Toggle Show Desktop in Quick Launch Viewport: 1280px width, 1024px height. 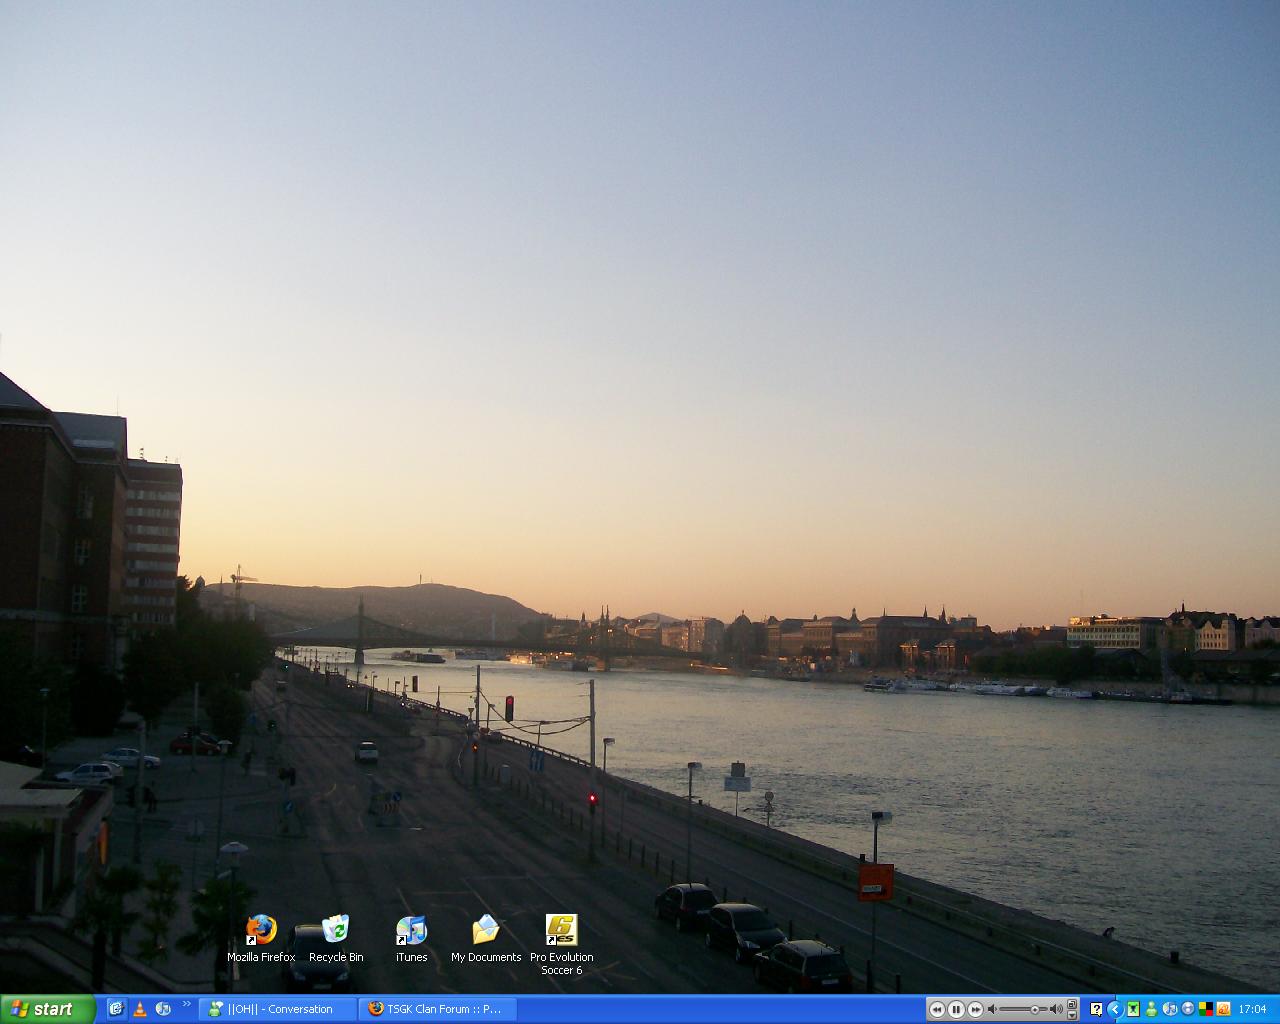click(x=117, y=1010)
